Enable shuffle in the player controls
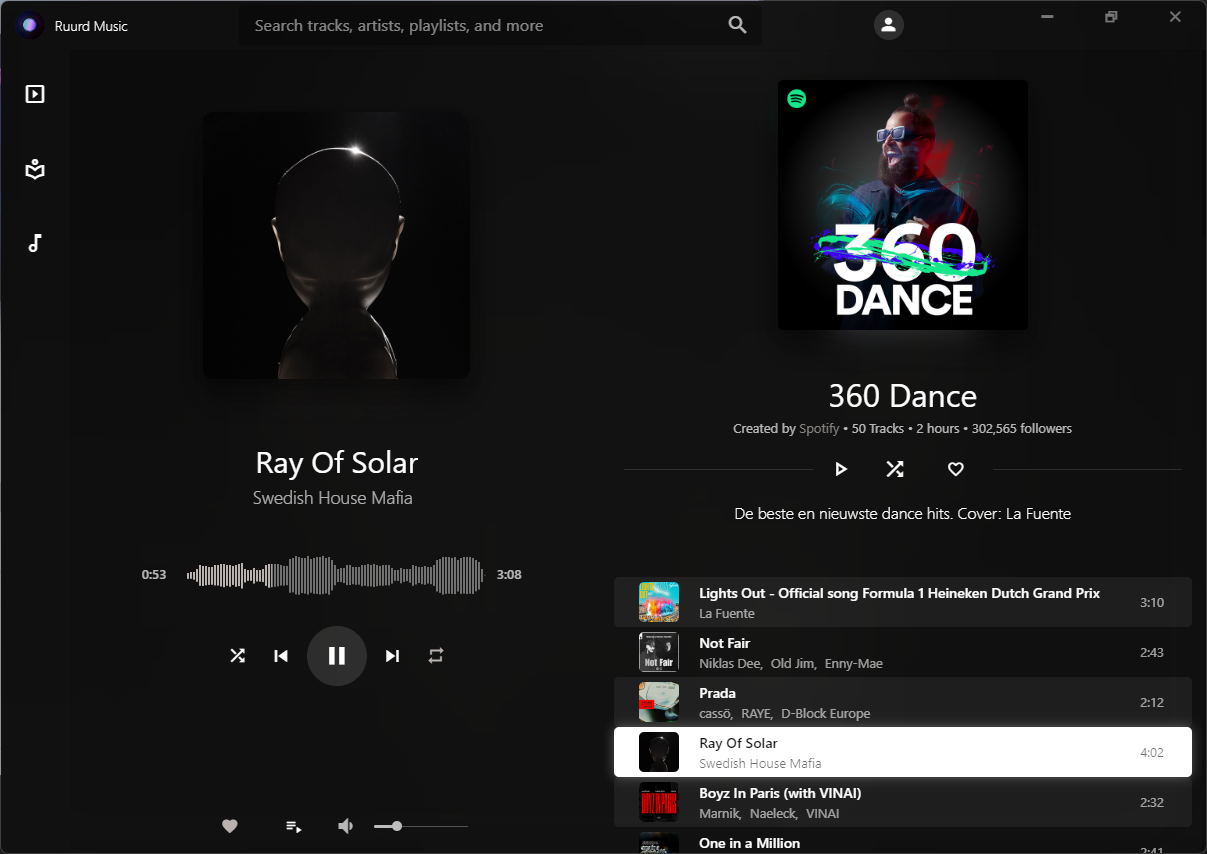 pos(237,656)
